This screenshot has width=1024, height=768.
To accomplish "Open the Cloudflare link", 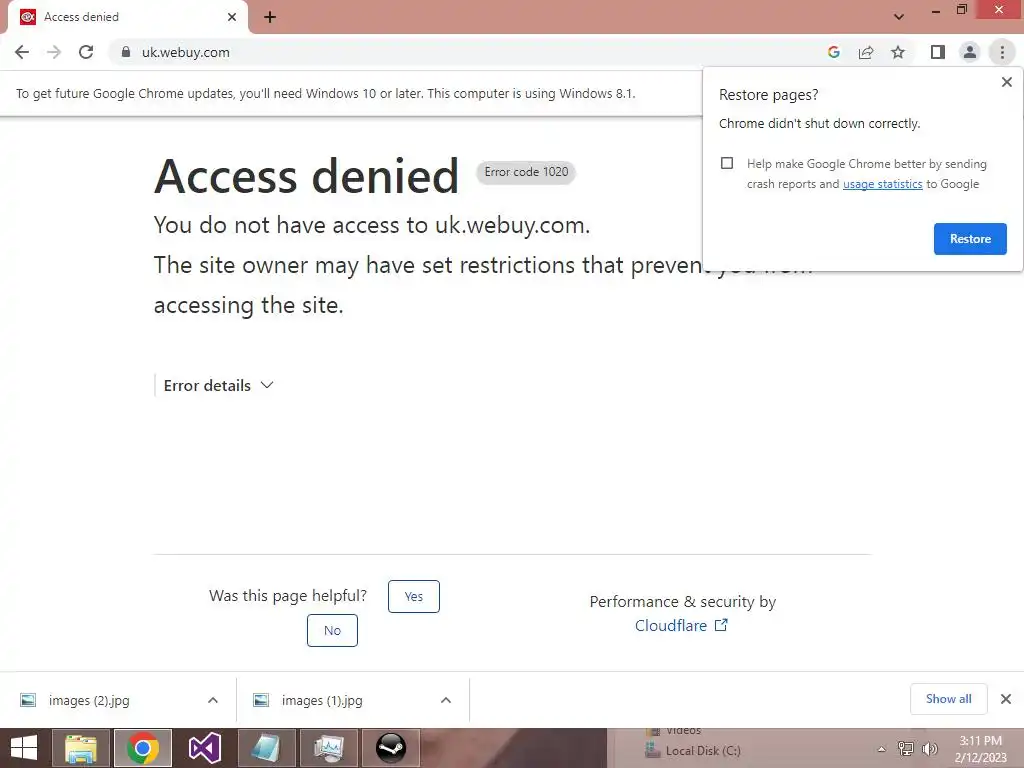I will [x=681, y=626].
